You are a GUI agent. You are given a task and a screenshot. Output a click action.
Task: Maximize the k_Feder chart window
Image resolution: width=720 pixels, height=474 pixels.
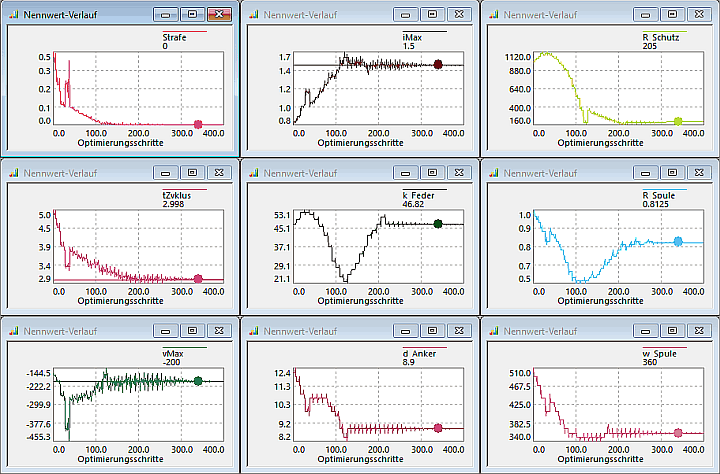pos(433,172)
